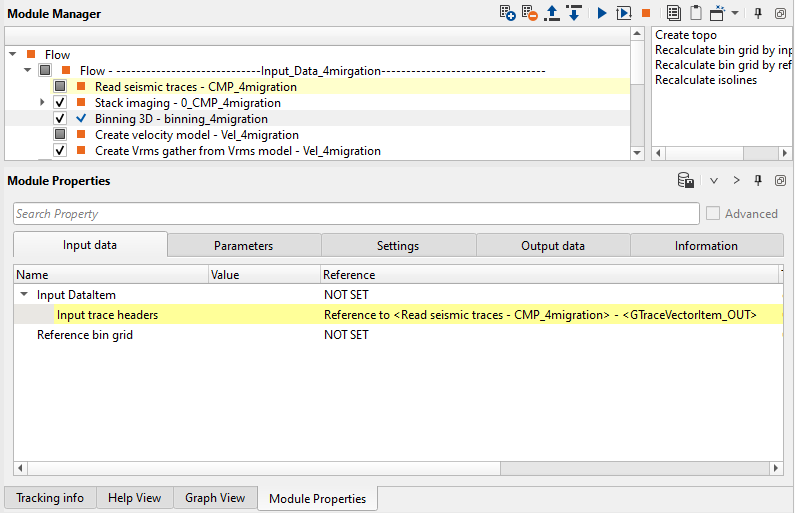The image size is (795, 513).
Task: Move module up with the up-arrow icon
Action: tap(551, 13)
